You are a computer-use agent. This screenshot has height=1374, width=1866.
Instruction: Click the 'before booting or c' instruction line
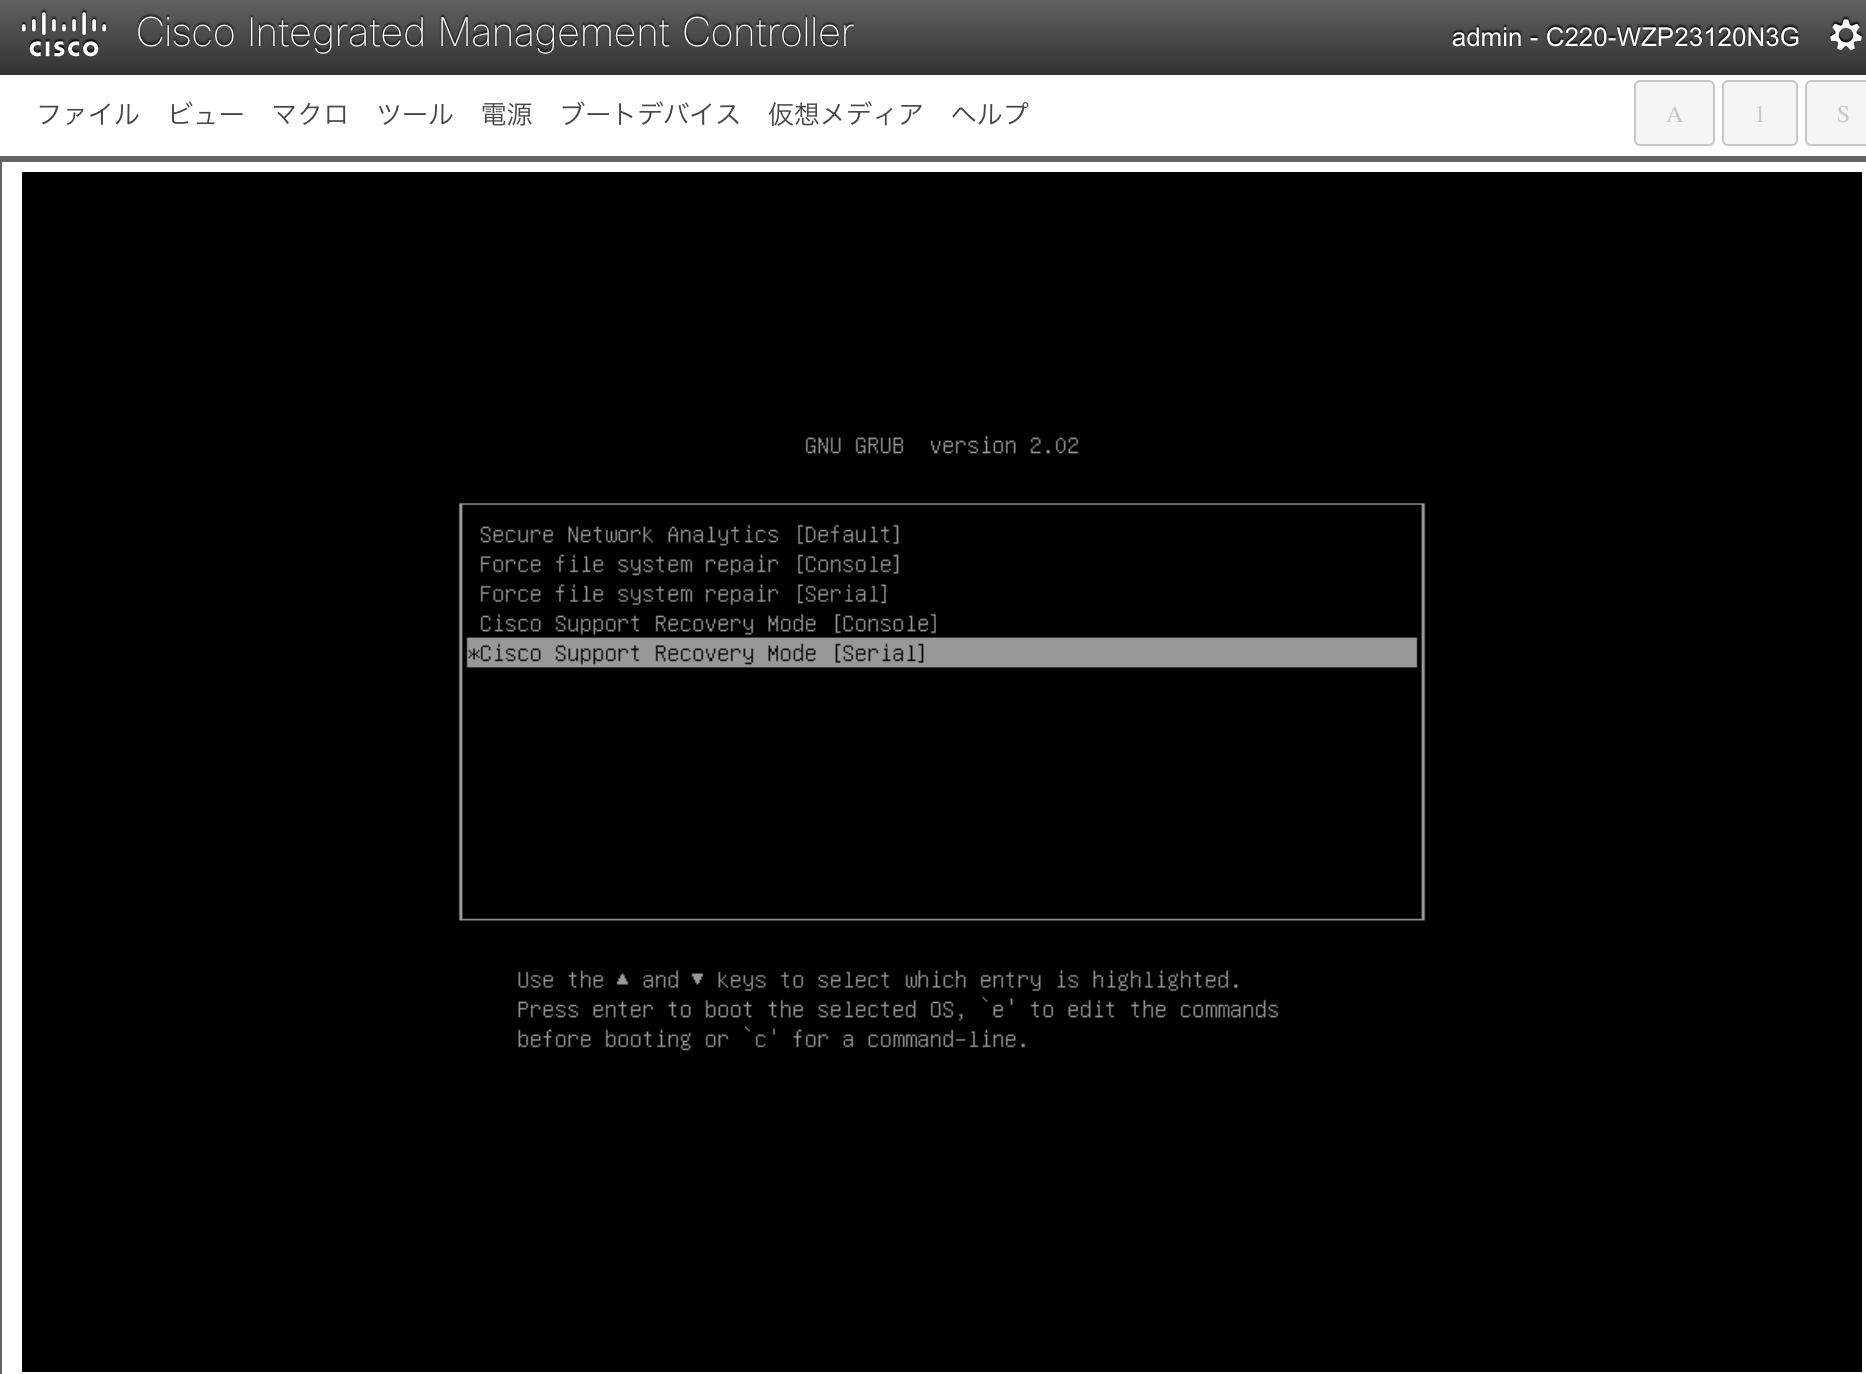click(x=772, y=1040)
